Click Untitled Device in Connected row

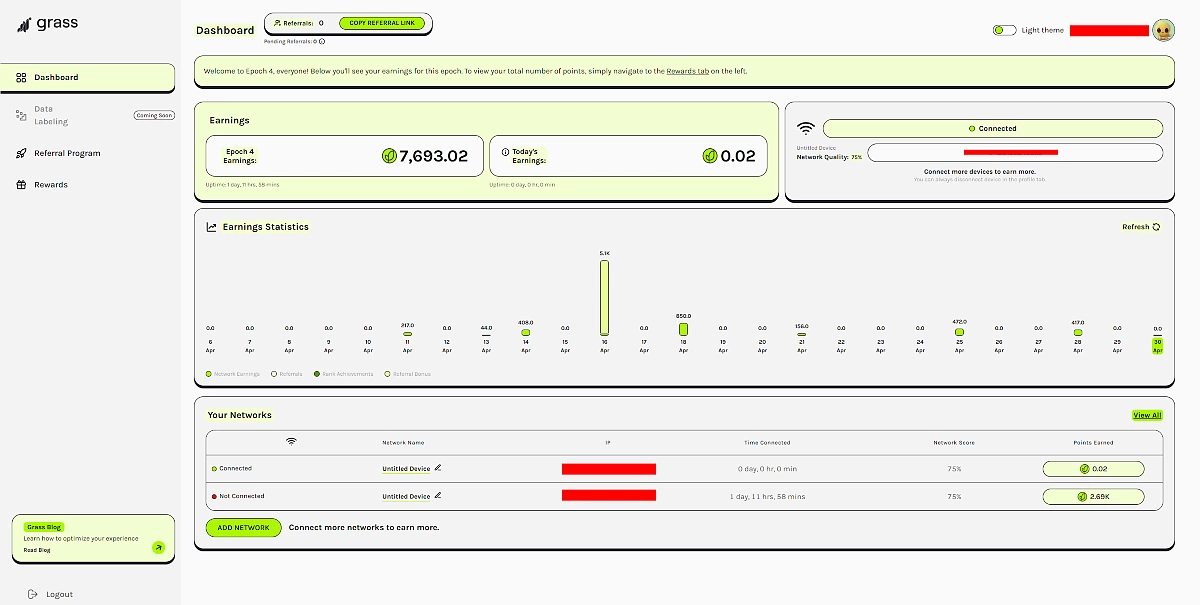pos(406,469)
